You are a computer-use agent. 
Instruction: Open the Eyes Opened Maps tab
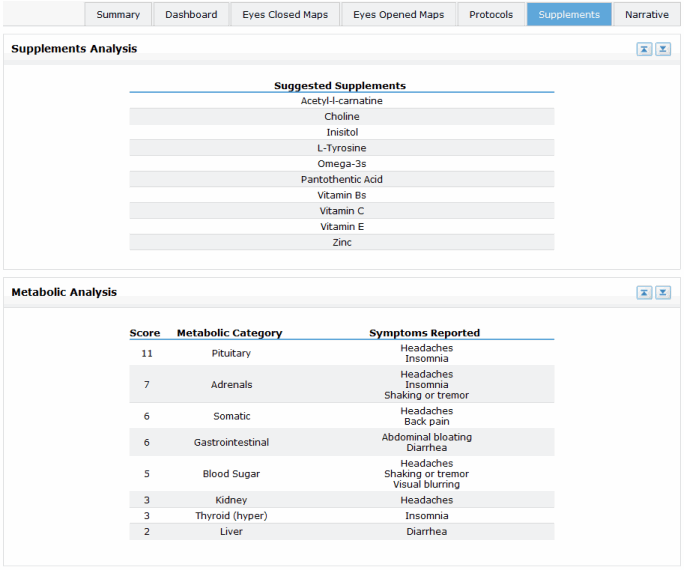tap(398, 15)
